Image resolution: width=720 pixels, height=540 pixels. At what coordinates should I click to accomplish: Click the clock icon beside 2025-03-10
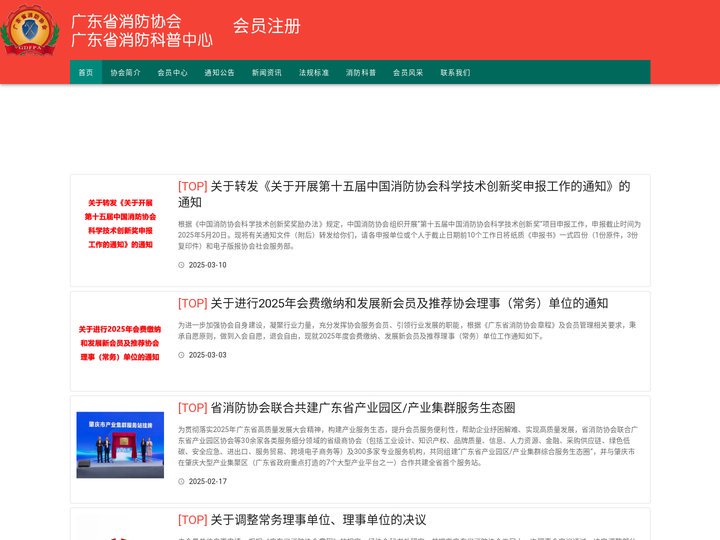[181, 265]
